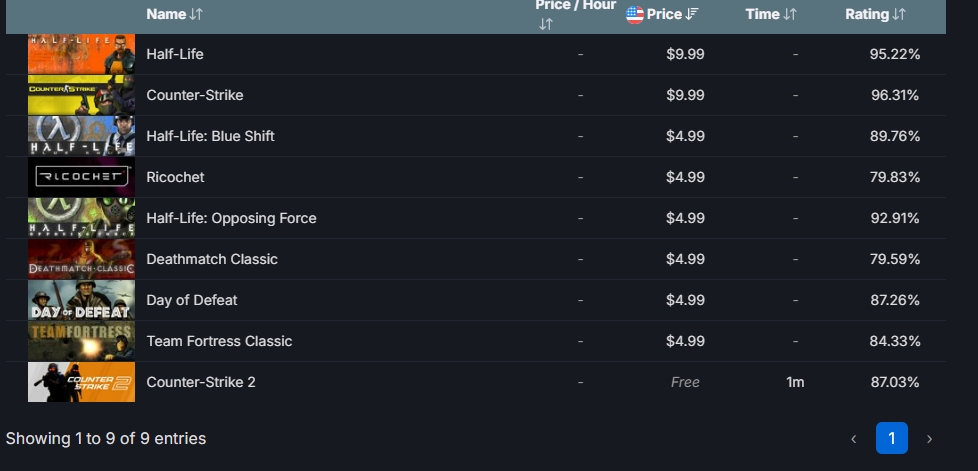Image resolution: width=978 pixels, height=471 pixels.
Task: Select page 1 pagination button
Action: (891, 438)
